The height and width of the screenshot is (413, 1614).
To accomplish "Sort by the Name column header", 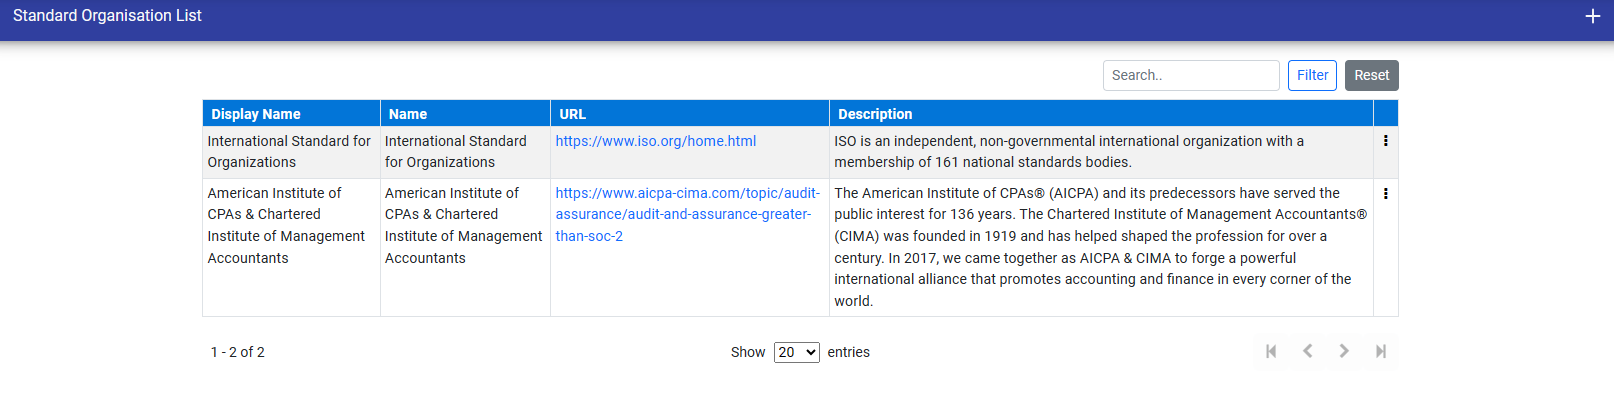I will pyautogui.click(x=408, y=114).
